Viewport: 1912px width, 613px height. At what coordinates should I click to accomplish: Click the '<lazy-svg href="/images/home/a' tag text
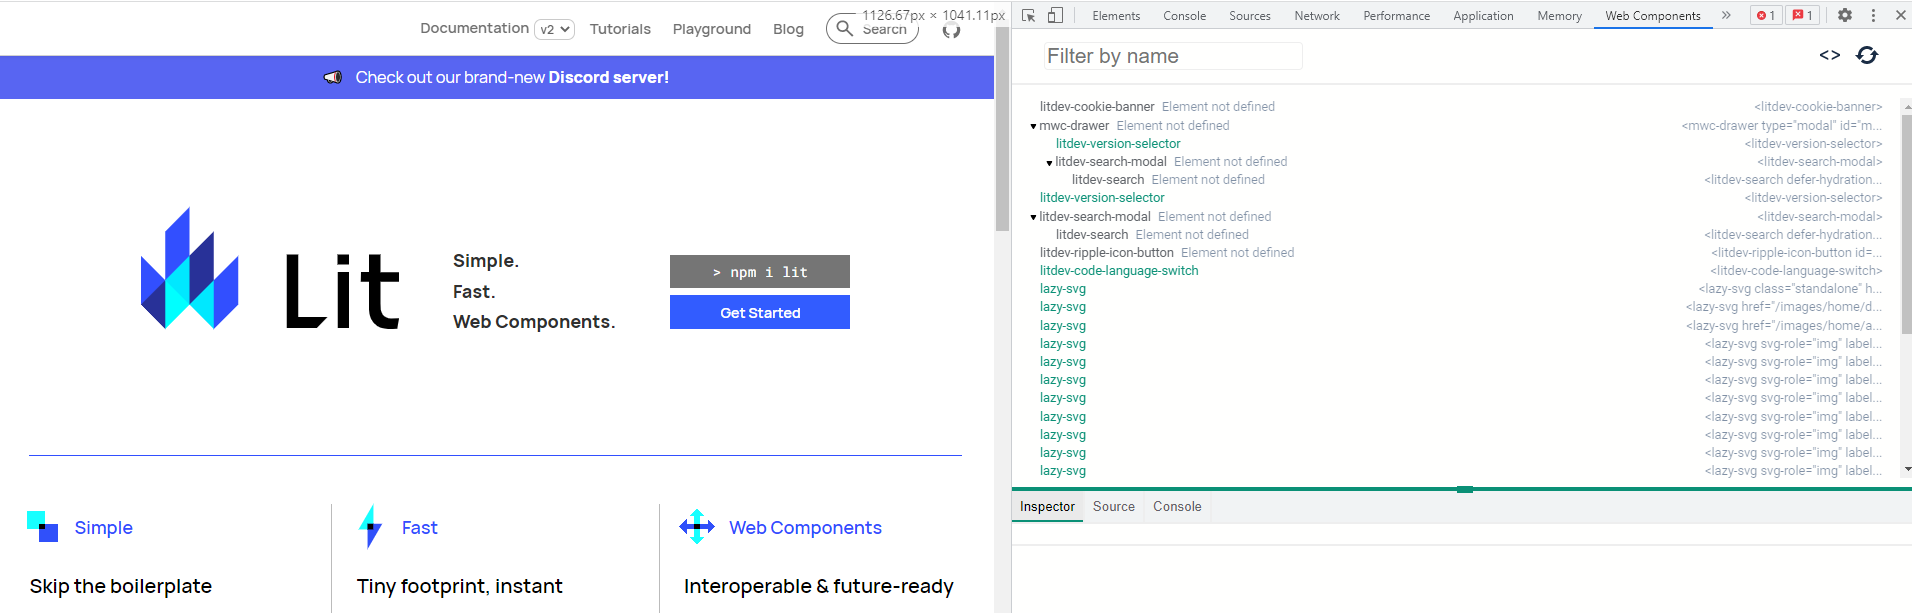(1784, 326)
